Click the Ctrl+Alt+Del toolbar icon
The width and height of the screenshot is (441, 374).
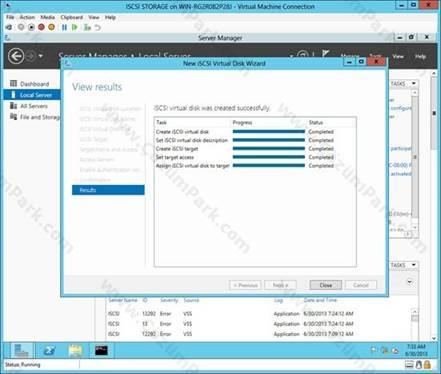pos(9,27)
